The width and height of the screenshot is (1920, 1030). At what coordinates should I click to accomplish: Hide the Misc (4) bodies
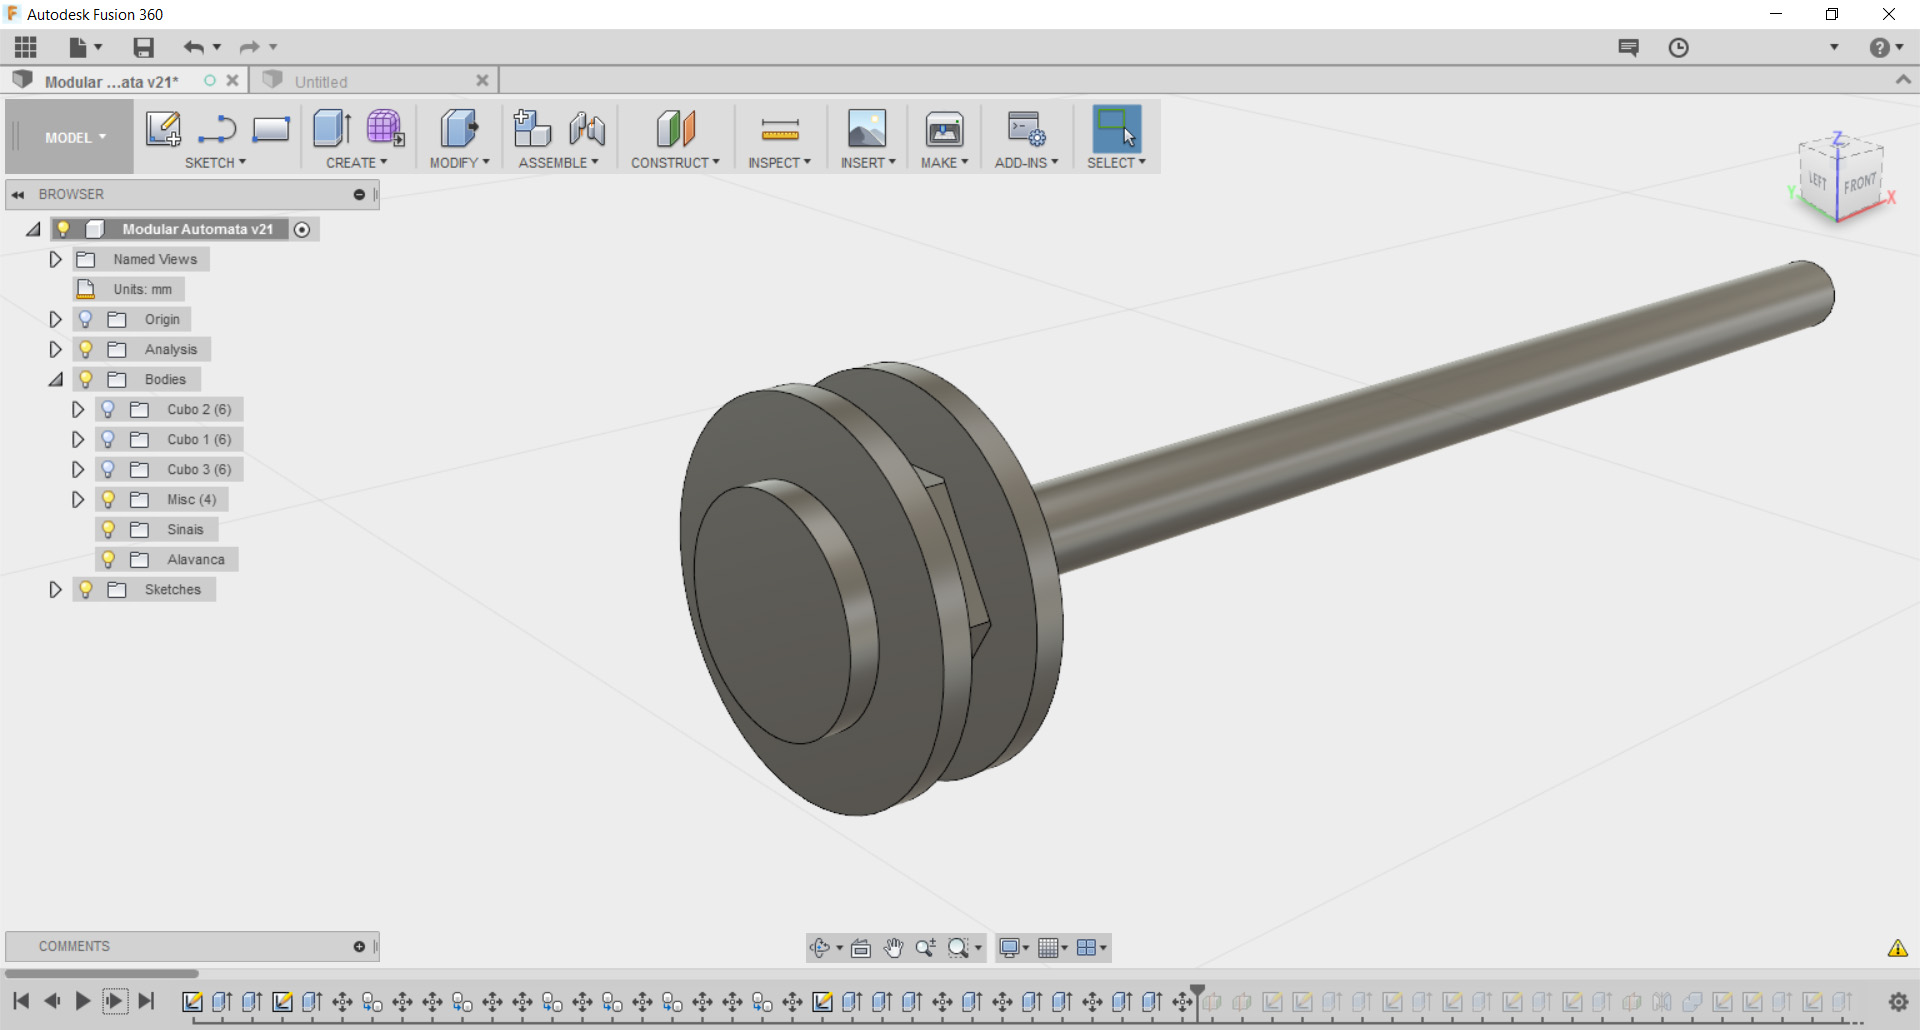(x=109, y=499)
